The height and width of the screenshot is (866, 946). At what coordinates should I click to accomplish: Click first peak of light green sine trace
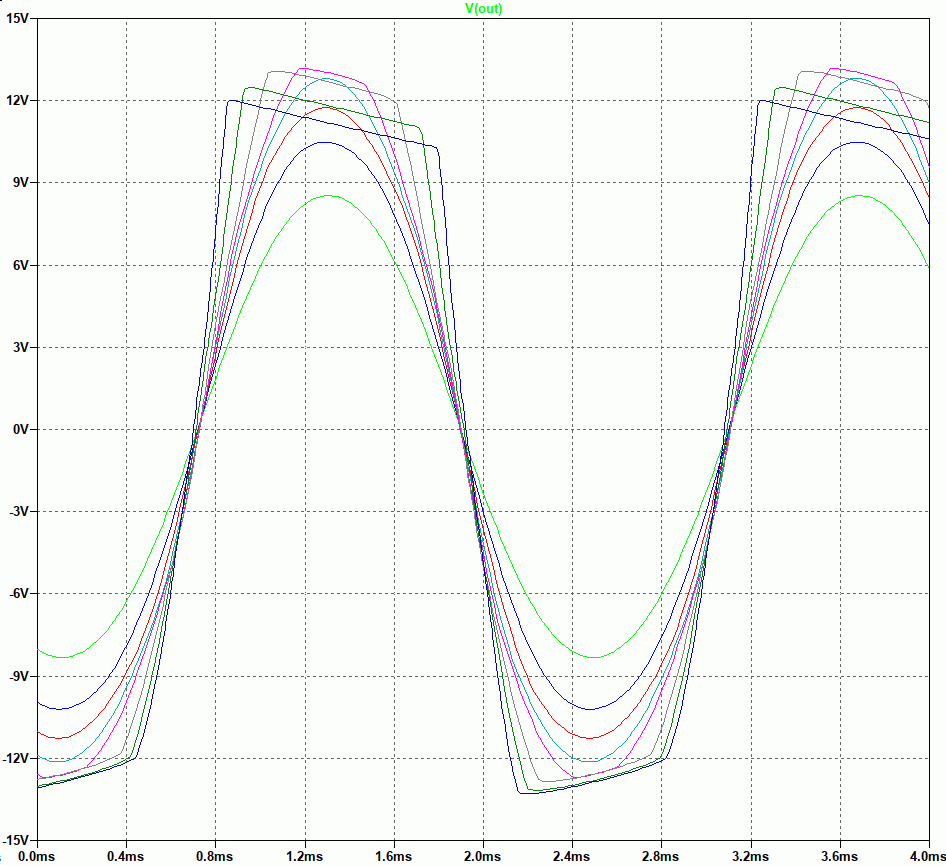pos(329,196)
